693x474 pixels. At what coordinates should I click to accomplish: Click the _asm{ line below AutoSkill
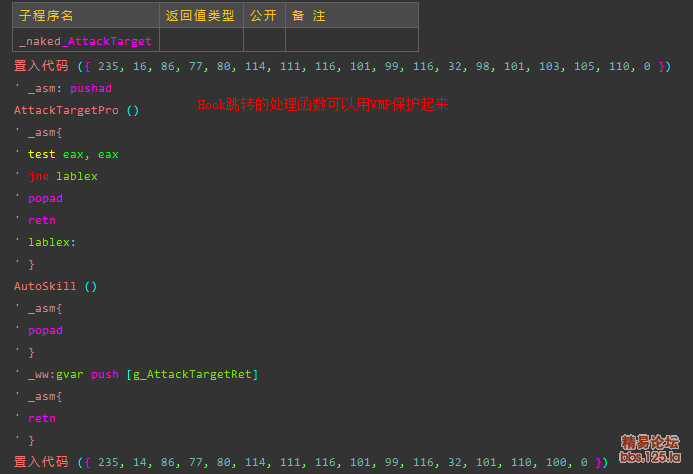(x=45, y=308)
